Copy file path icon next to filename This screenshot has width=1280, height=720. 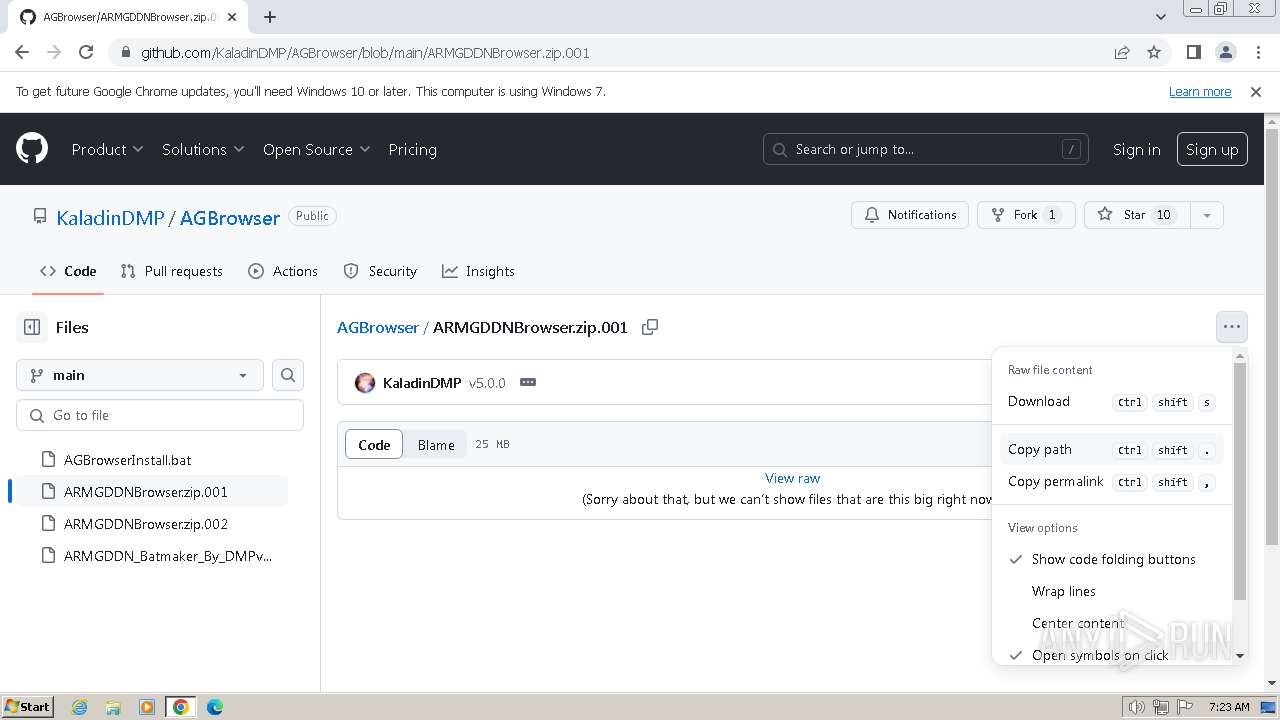pos(650,327)
